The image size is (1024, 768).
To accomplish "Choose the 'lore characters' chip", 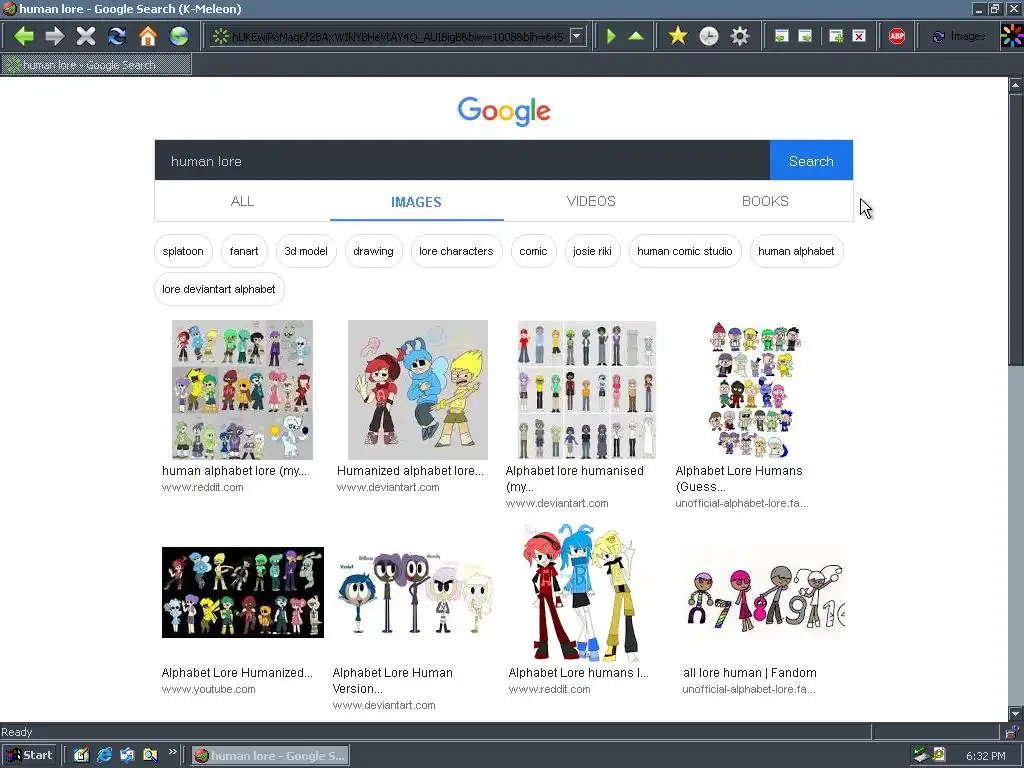I will (456, 251).
